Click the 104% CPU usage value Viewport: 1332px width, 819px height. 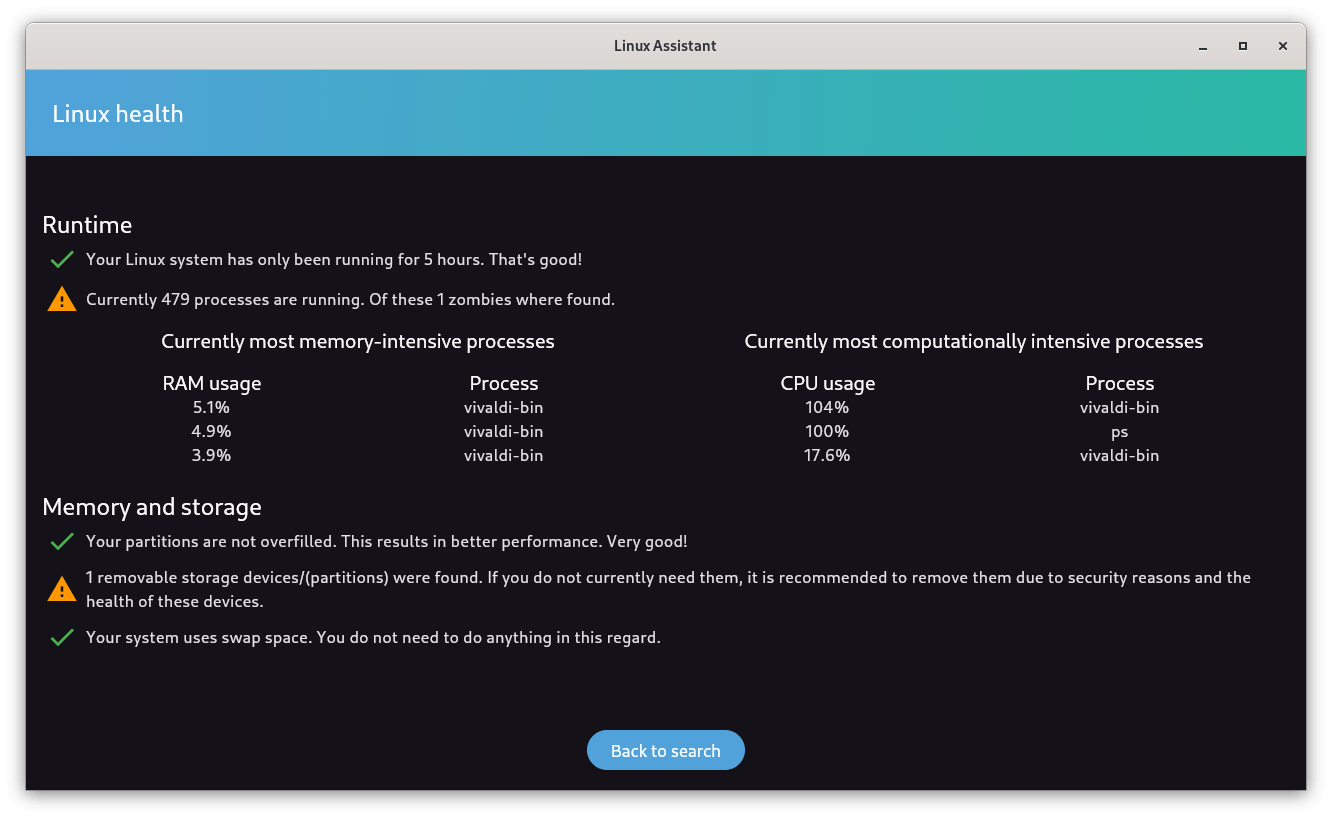click(827, 408)
